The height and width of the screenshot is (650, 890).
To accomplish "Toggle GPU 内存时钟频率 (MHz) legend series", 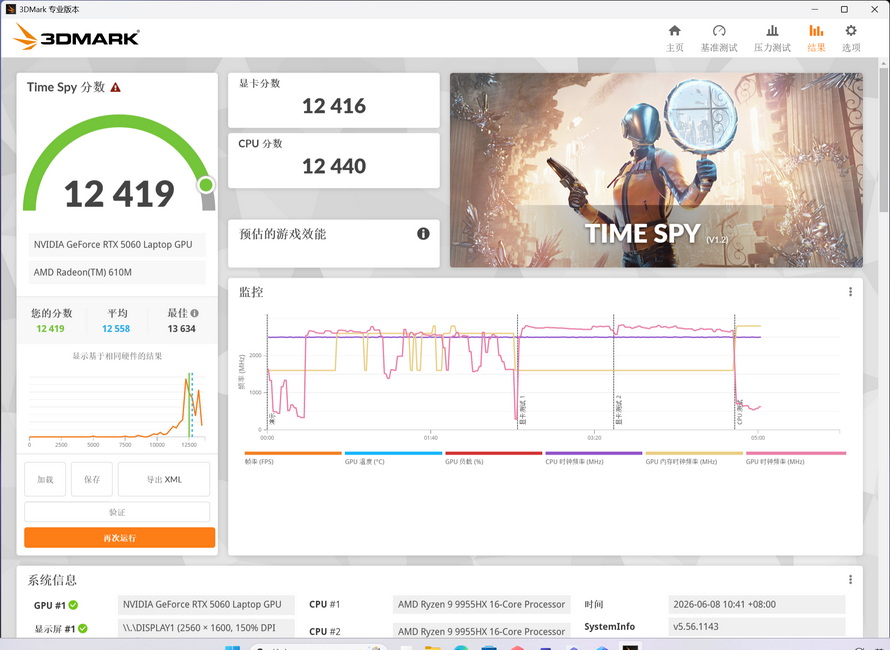I will point(694,458).
